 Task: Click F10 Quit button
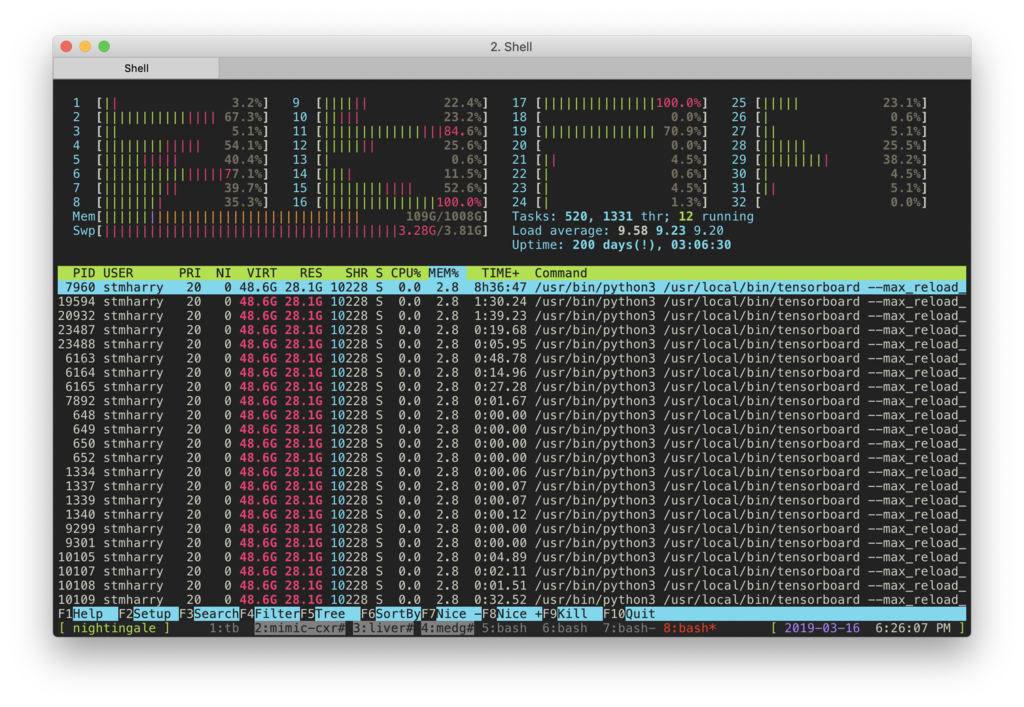click(629, 614)
